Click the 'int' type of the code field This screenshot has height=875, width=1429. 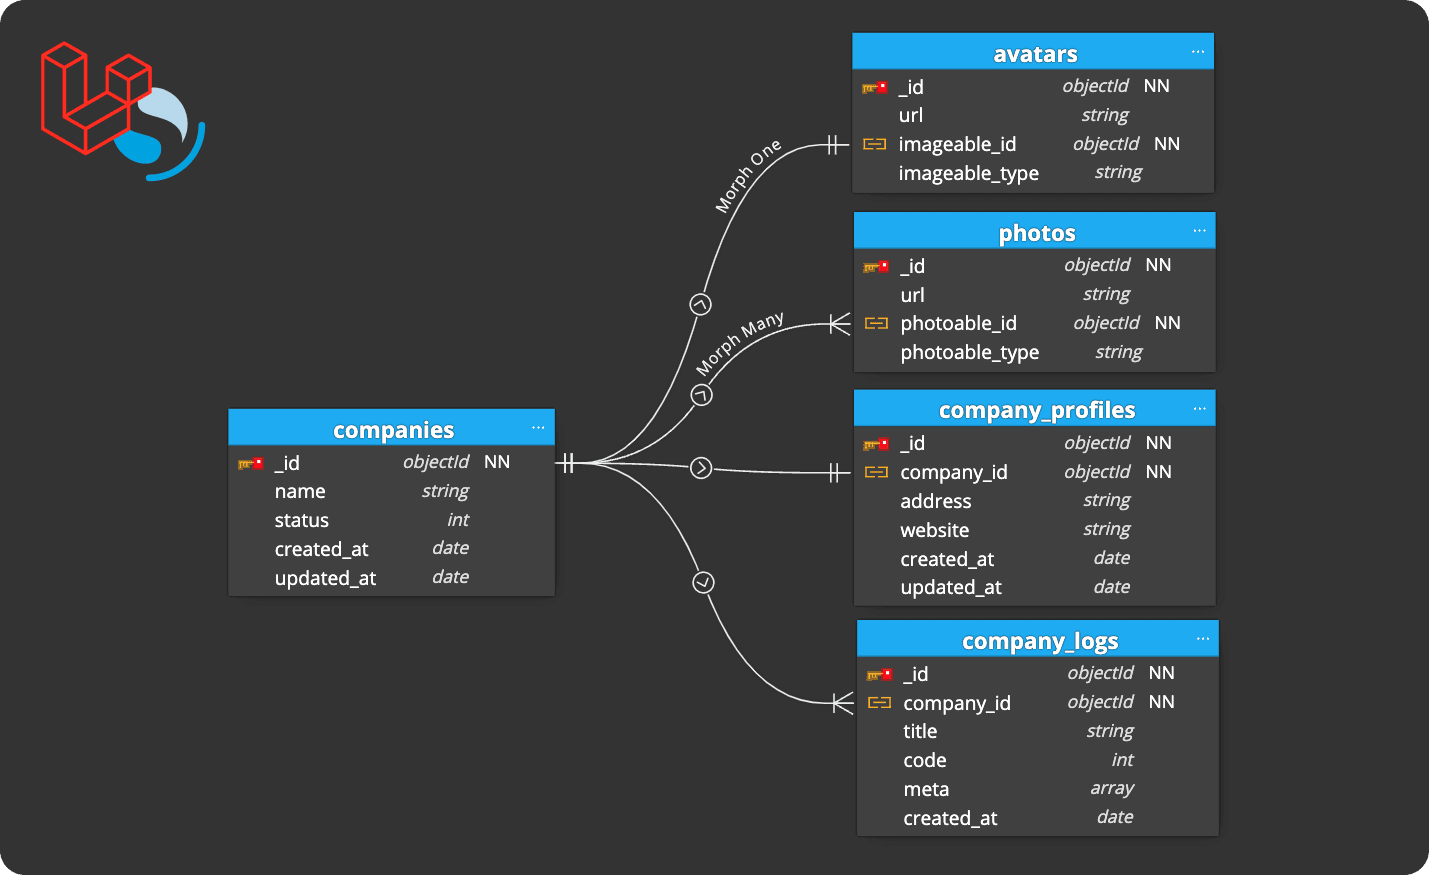[x=1122, y=760]
